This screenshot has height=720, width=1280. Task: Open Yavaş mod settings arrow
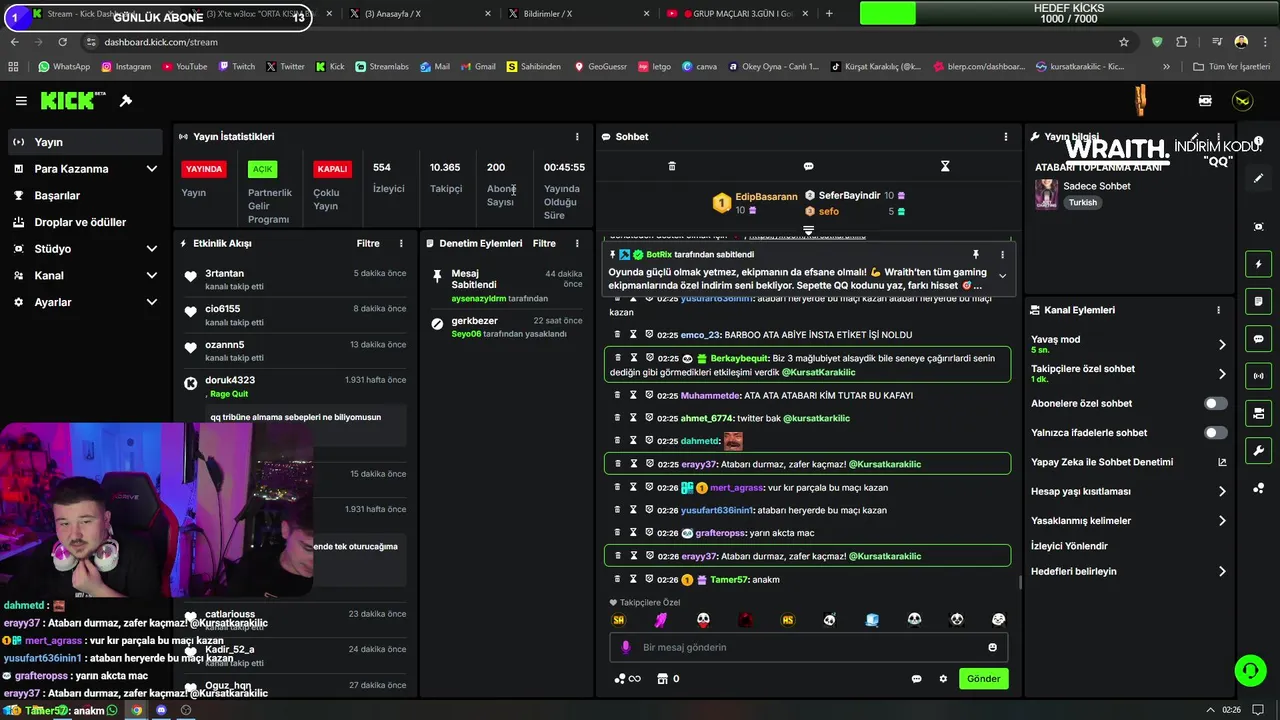1222,344
